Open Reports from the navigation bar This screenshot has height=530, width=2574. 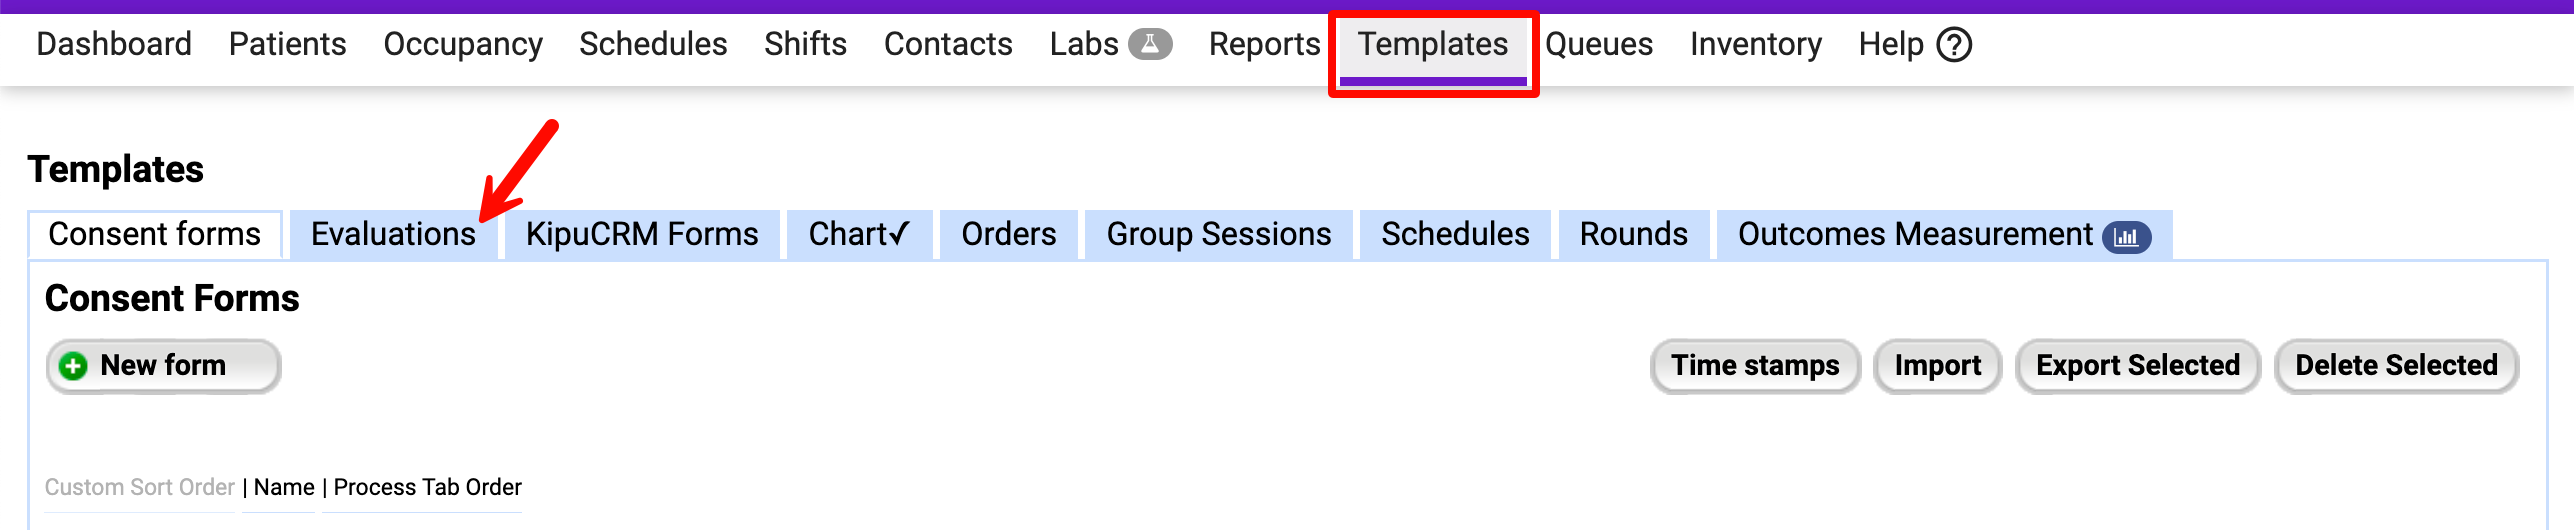click(x=1264, y=44)
